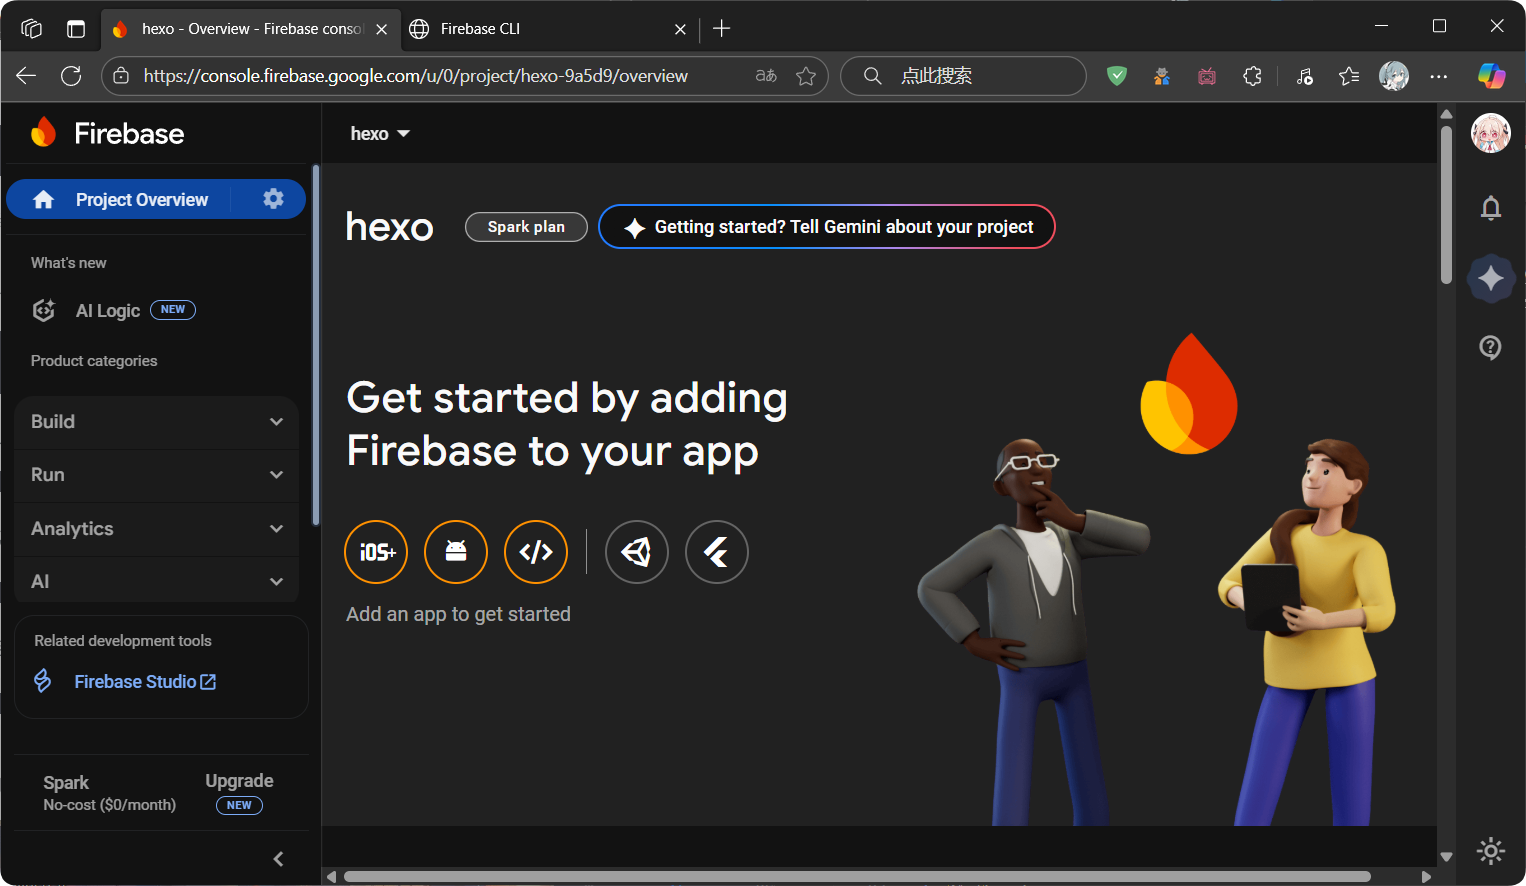Open Copilot icon in toolbar

click(x=1492, y=76)
